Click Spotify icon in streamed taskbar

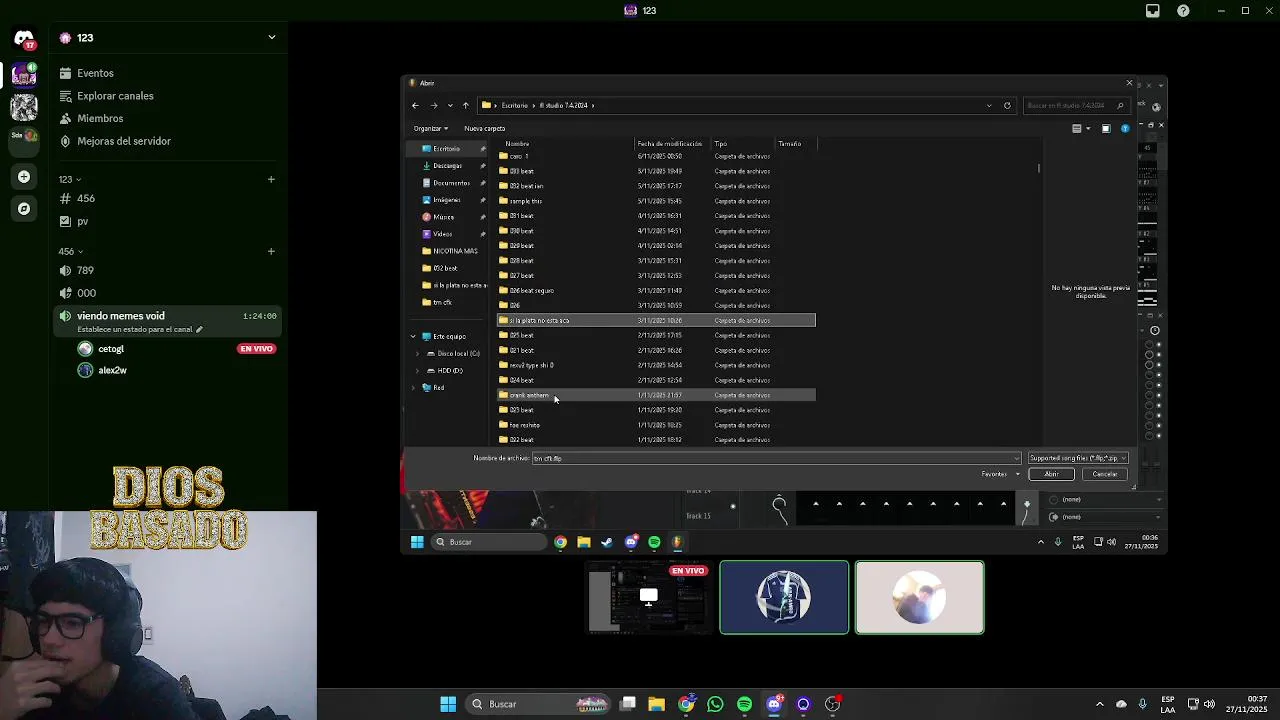[x=654, y=542]
